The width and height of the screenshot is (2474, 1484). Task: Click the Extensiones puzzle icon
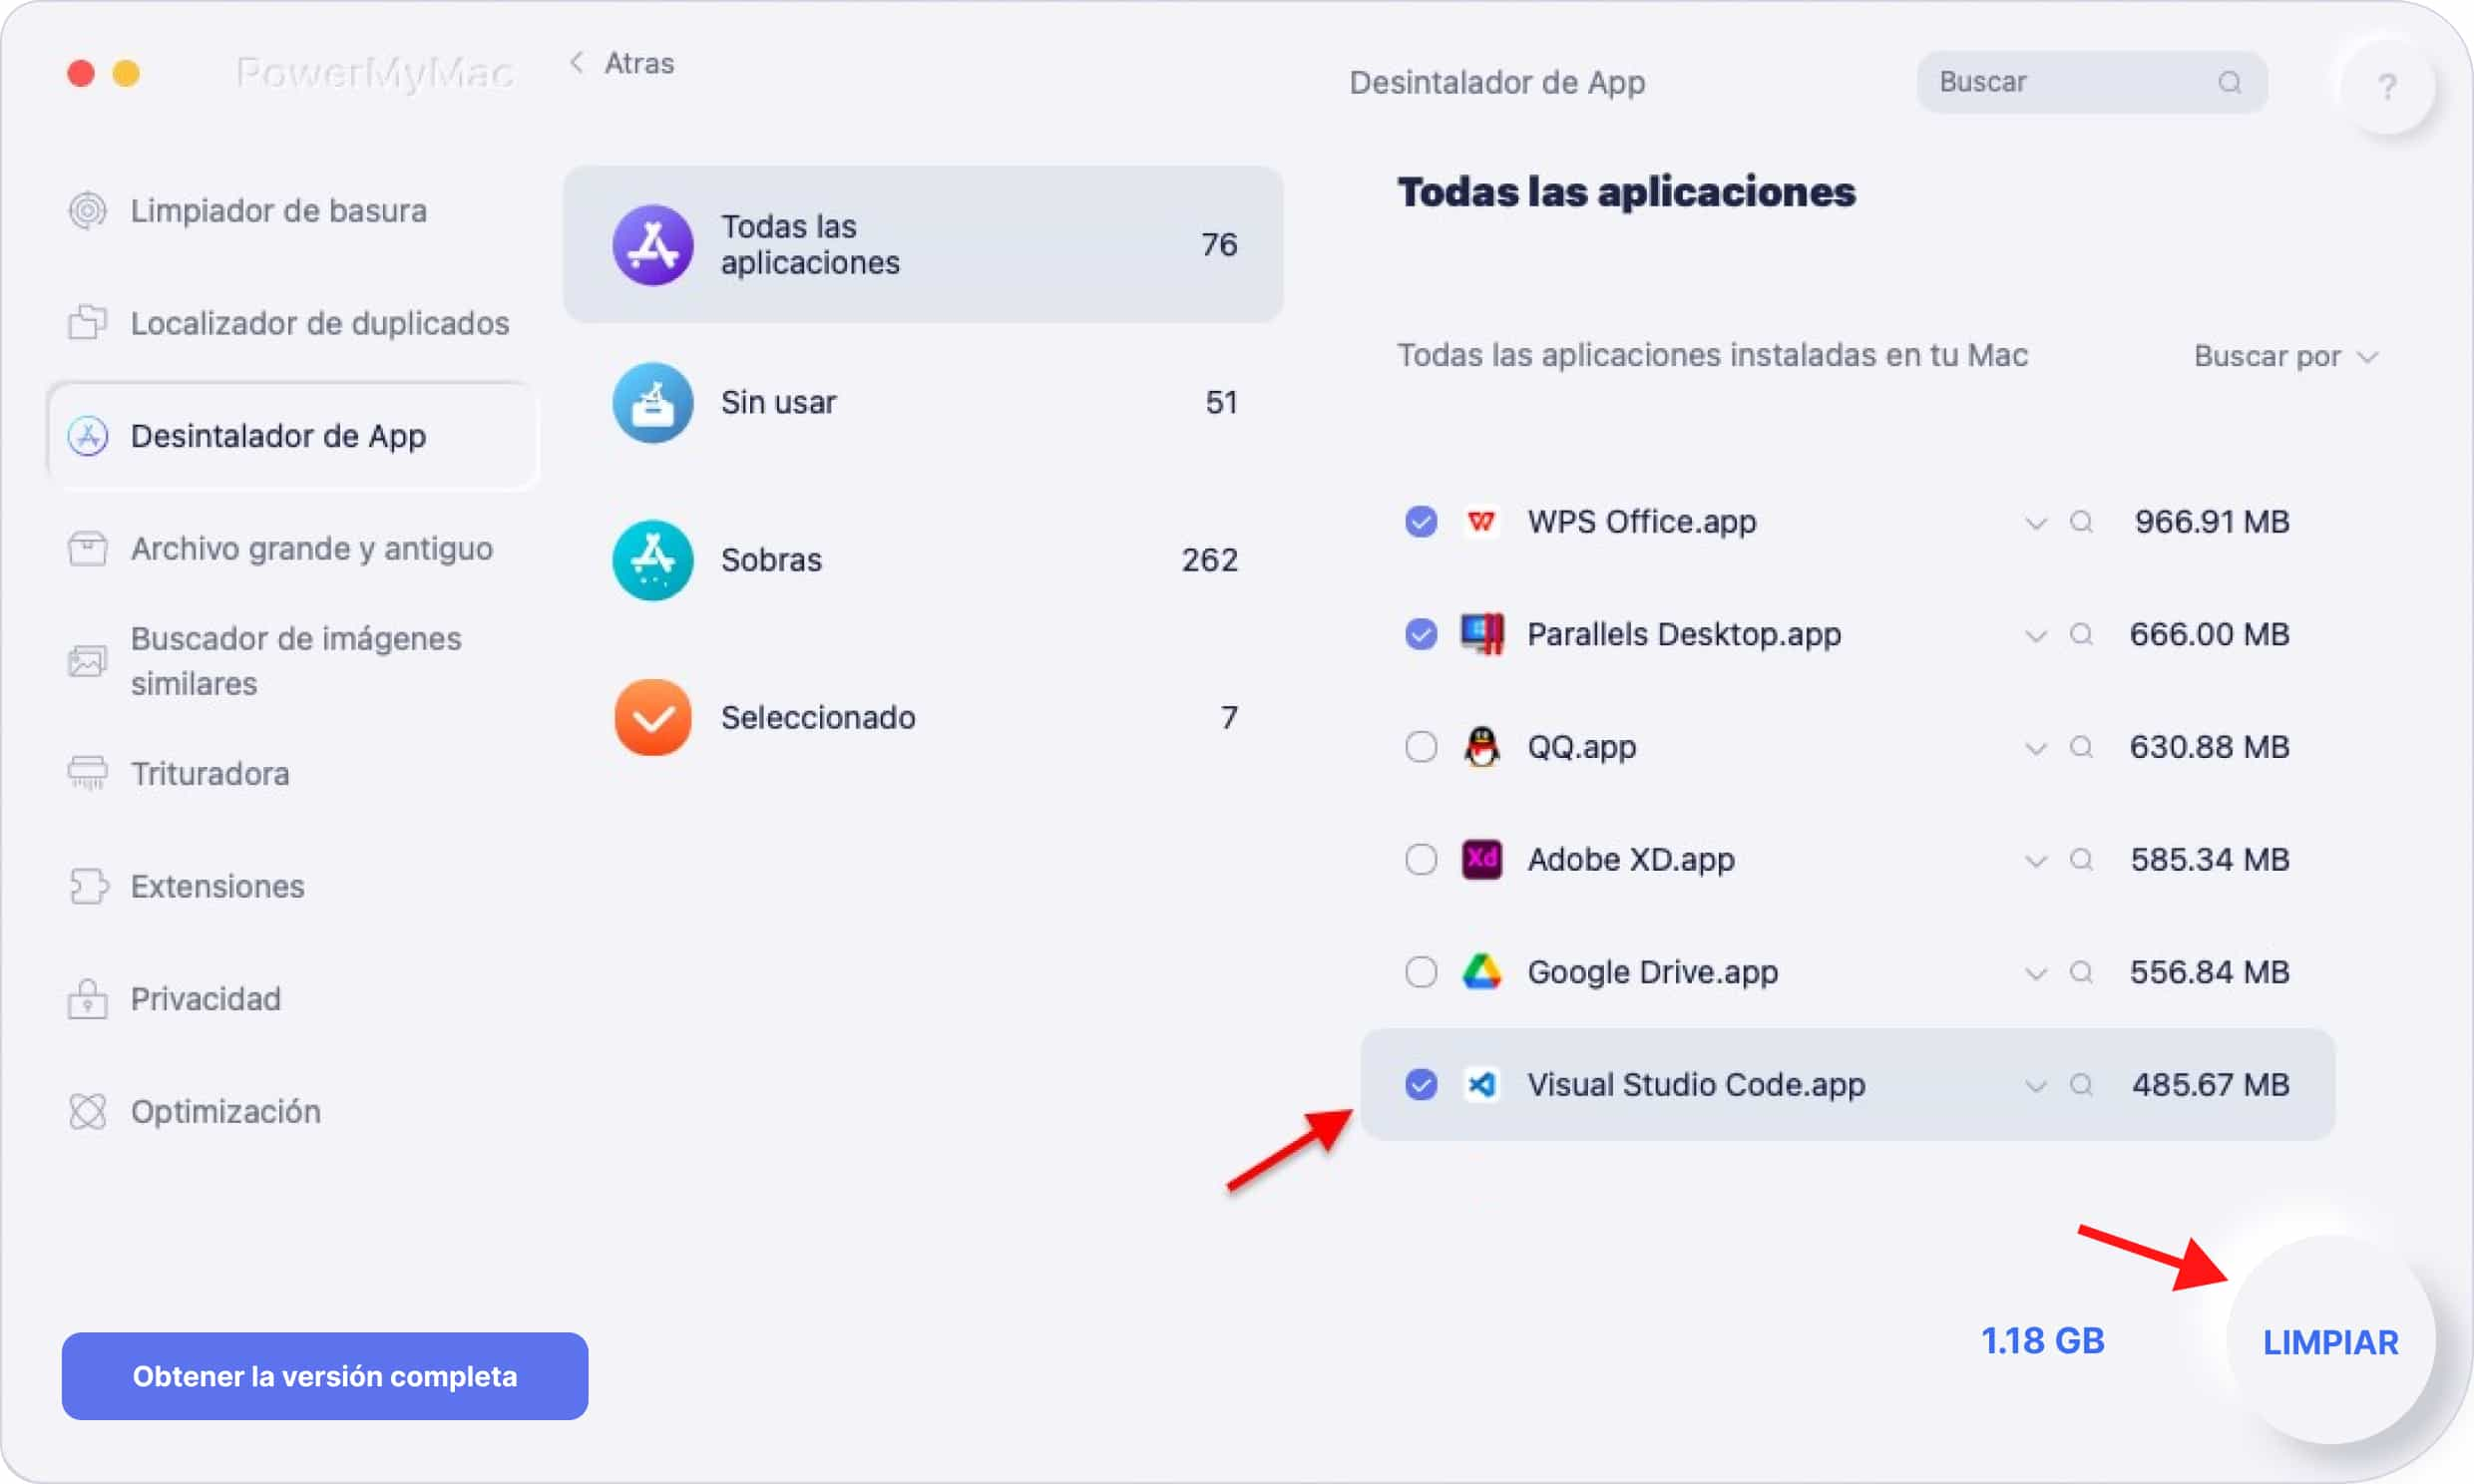(88, 886)
